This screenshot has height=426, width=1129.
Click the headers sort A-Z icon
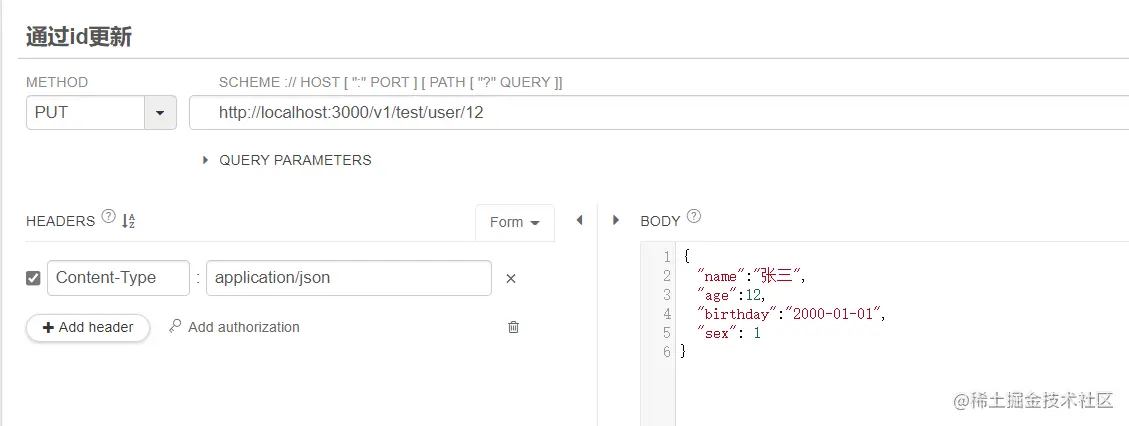[x=128, y=221]
